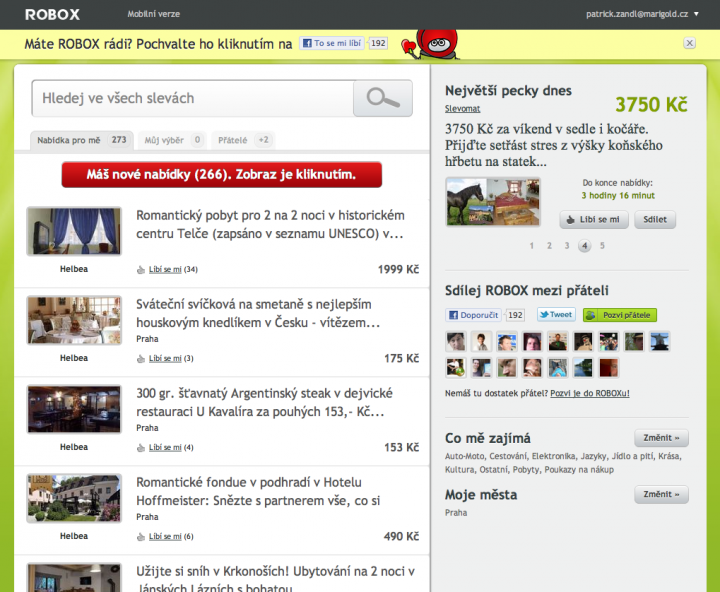Open '300 gr. šťavnatý Argentinský steak' offer

click(264, 403)
